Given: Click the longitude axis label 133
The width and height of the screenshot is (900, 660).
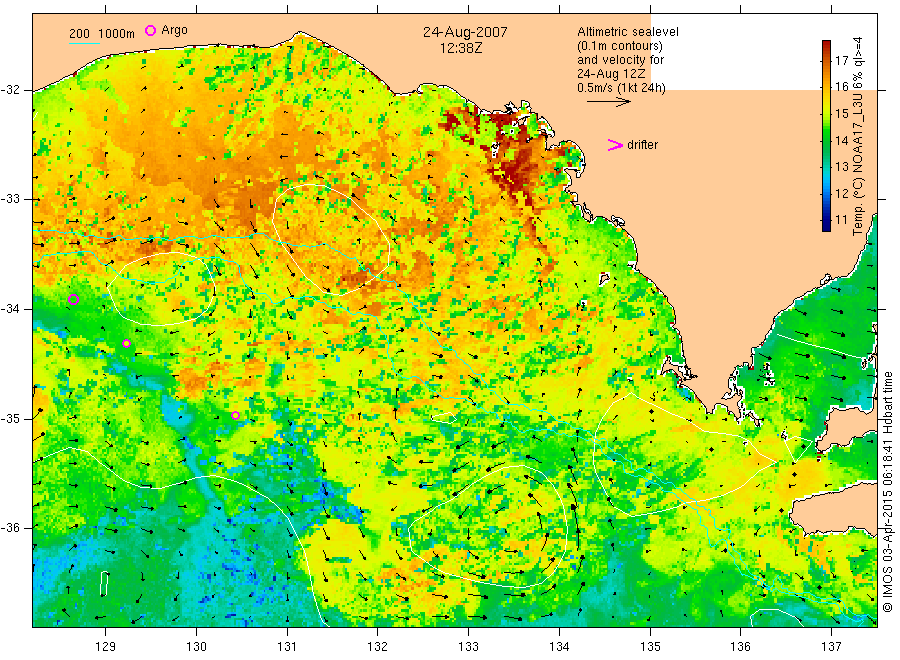Looking at the screenshot, I should [468, 647].
